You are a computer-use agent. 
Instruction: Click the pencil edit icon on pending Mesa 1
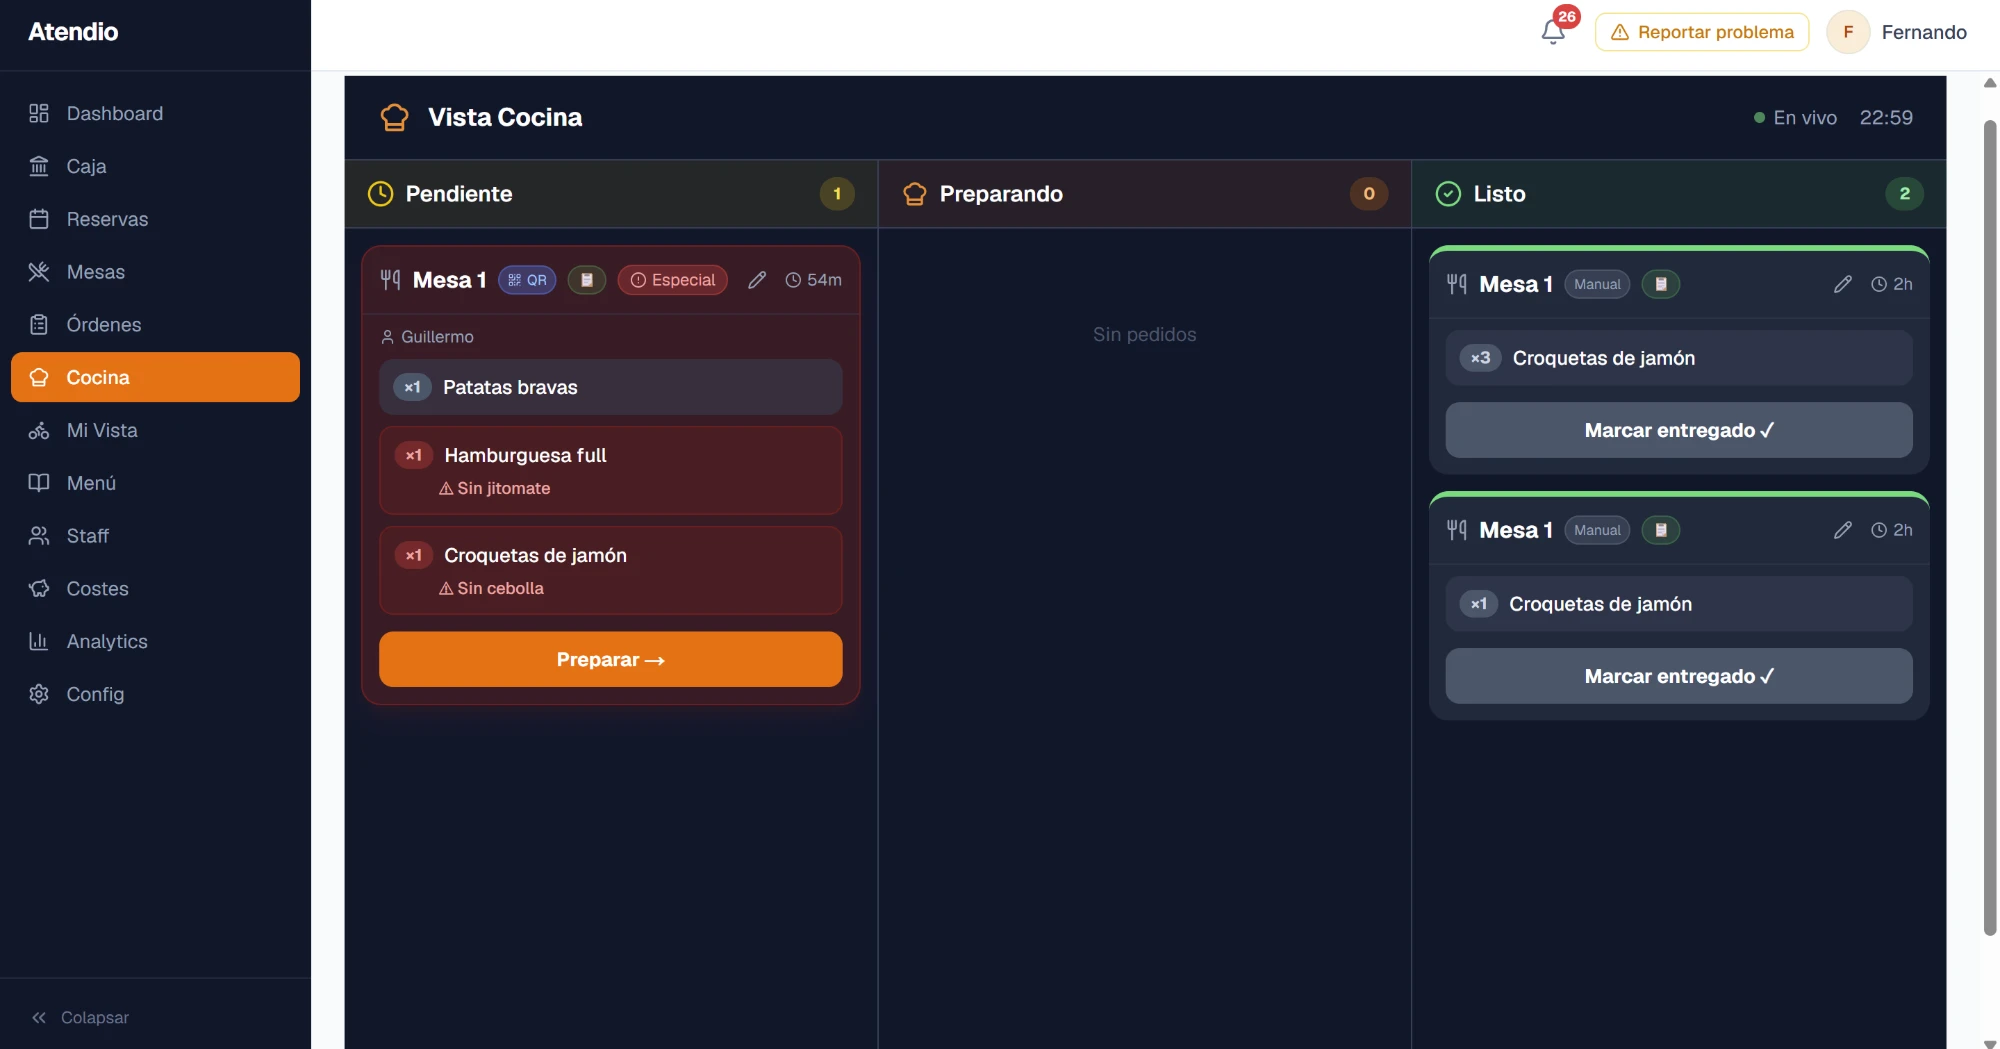757,280
